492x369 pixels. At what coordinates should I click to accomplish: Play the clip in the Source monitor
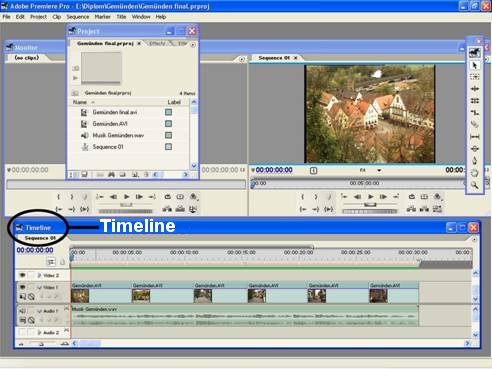click(126, 197)
